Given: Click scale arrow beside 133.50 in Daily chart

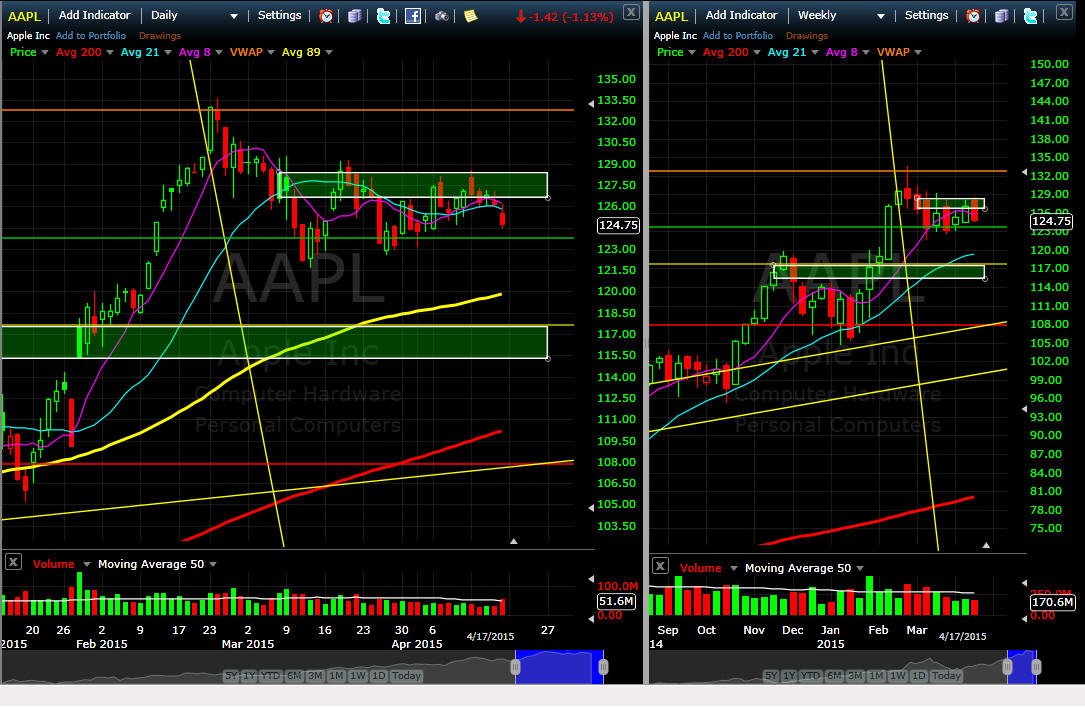Looking at the screenshot, I should [591, 104].
